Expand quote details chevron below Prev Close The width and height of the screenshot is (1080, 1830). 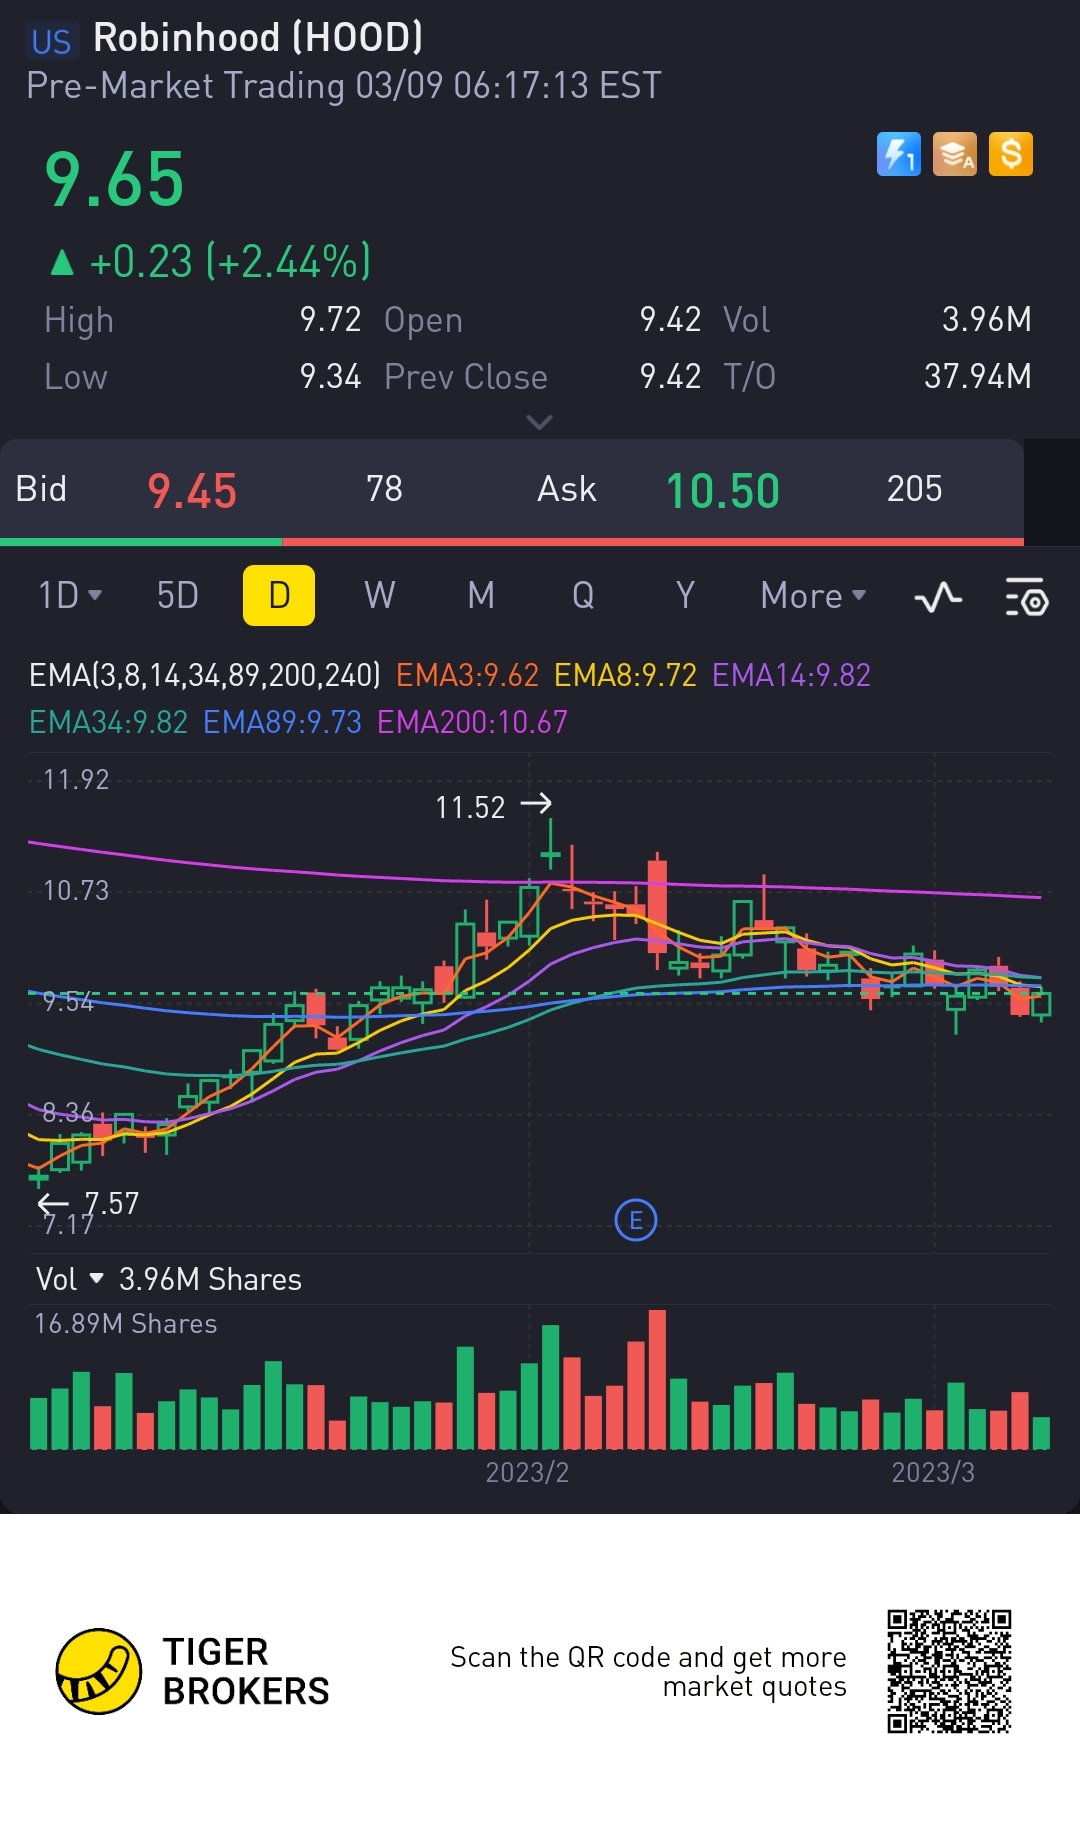pyautogui.click(x=539, y=423)
